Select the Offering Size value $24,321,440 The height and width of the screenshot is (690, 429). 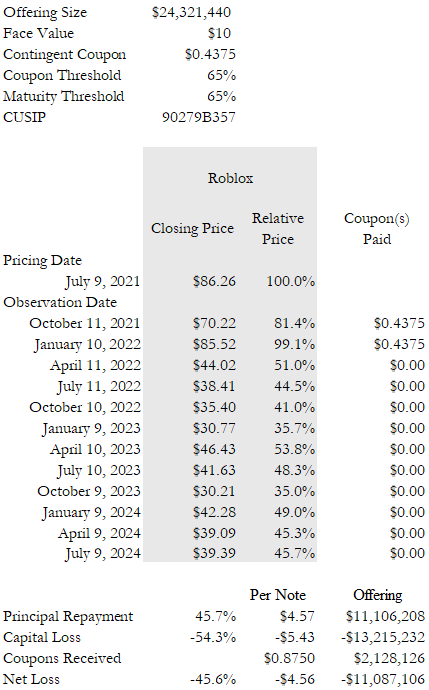(x=191, y=12)
